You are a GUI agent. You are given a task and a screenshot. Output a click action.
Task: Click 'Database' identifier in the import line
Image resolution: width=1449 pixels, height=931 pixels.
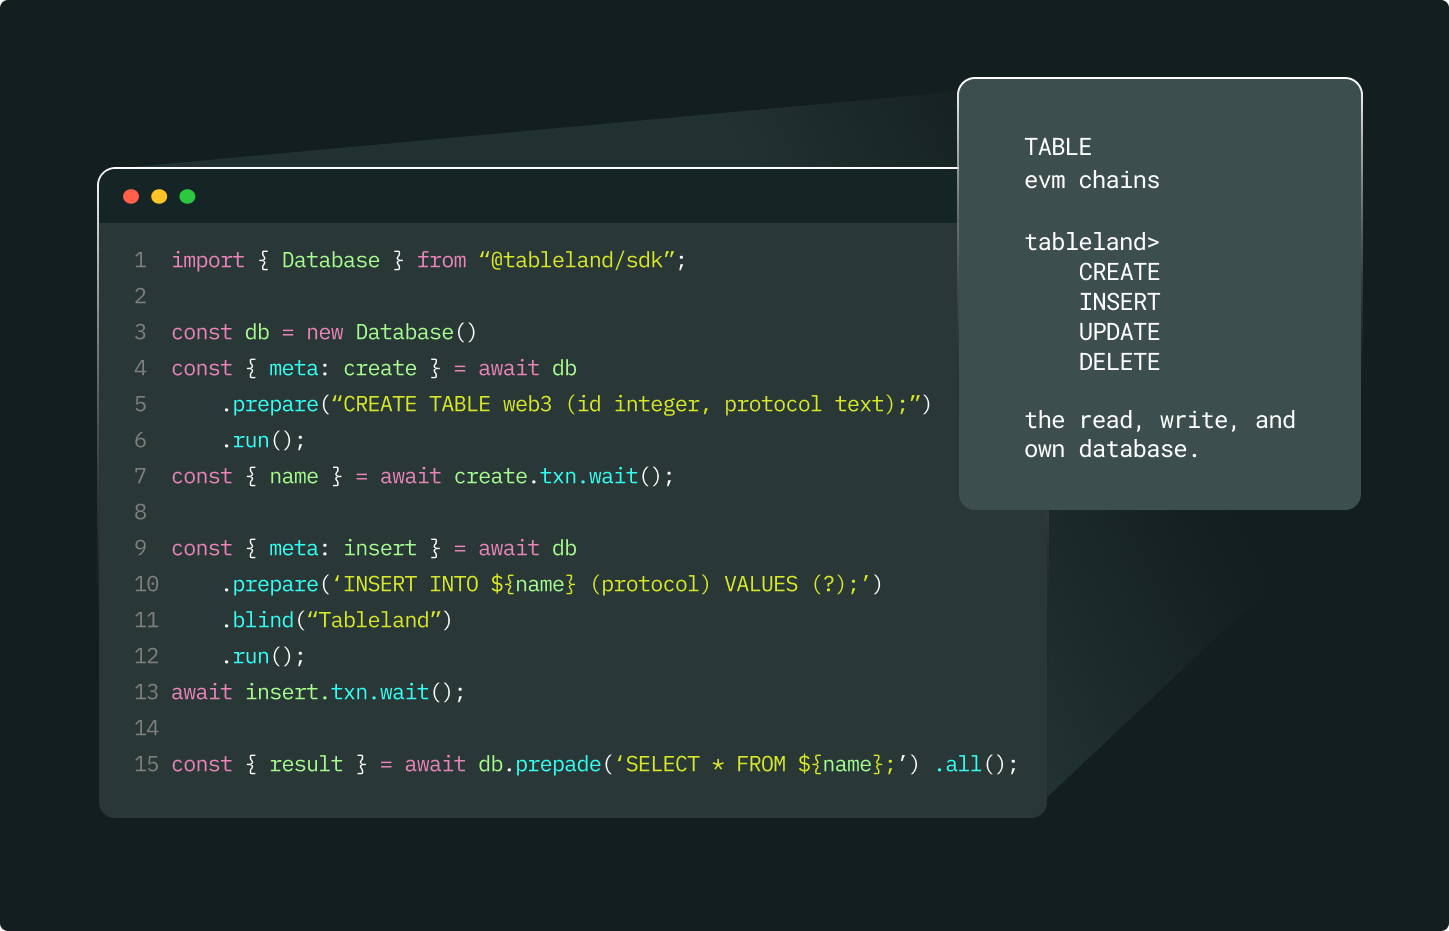click(x=331, y=260)
